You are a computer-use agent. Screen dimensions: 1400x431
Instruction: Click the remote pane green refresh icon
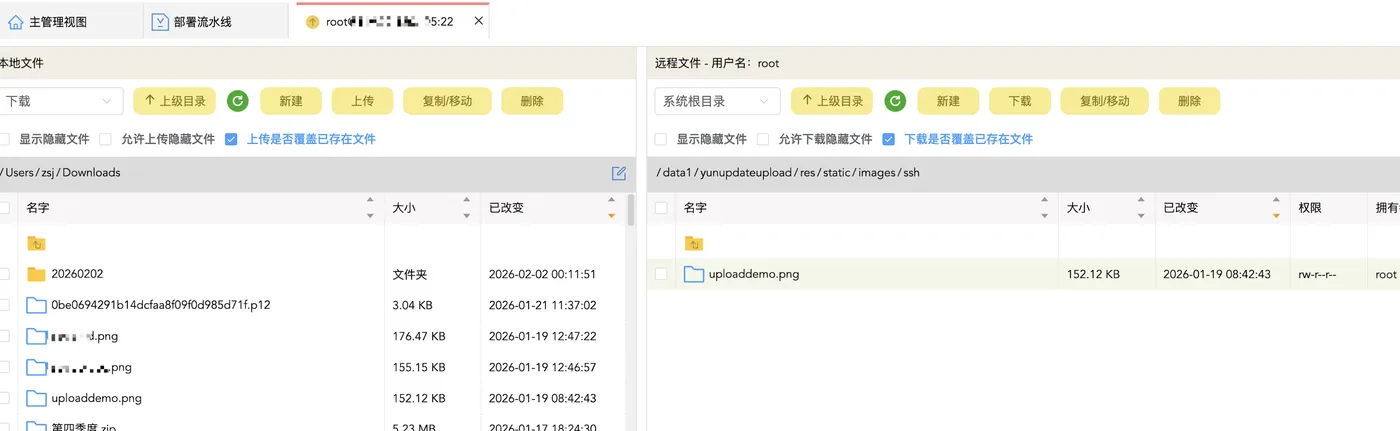coord(896,101)
